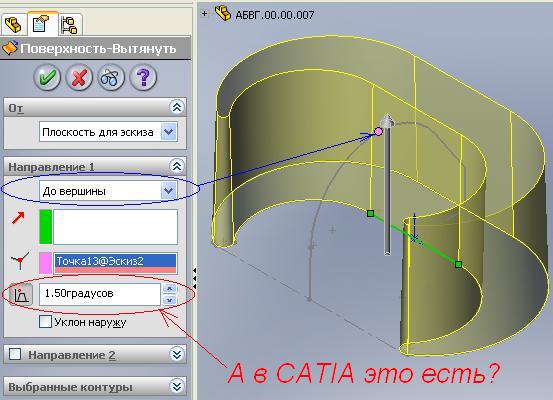Expand АБВГ.00.00.007 tree node
553x400 pixels.
click(204, 14)
